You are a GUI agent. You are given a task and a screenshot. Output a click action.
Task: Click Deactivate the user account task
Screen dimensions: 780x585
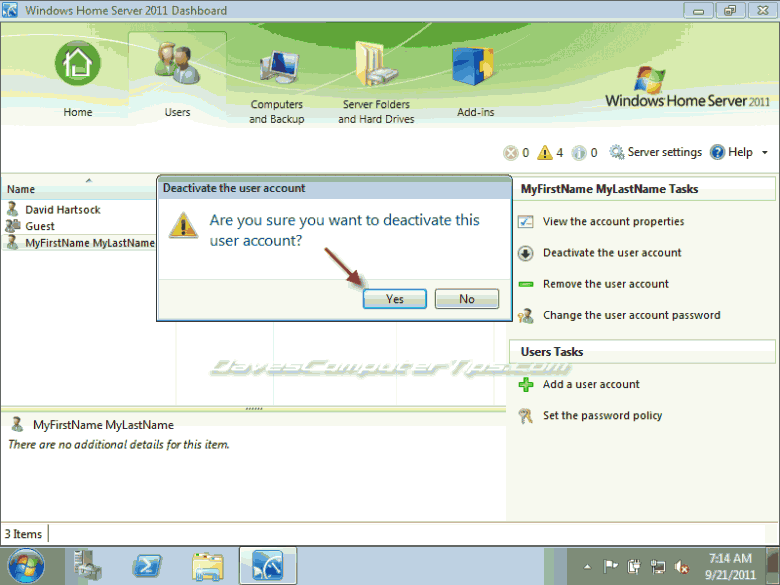pos(612,253)
